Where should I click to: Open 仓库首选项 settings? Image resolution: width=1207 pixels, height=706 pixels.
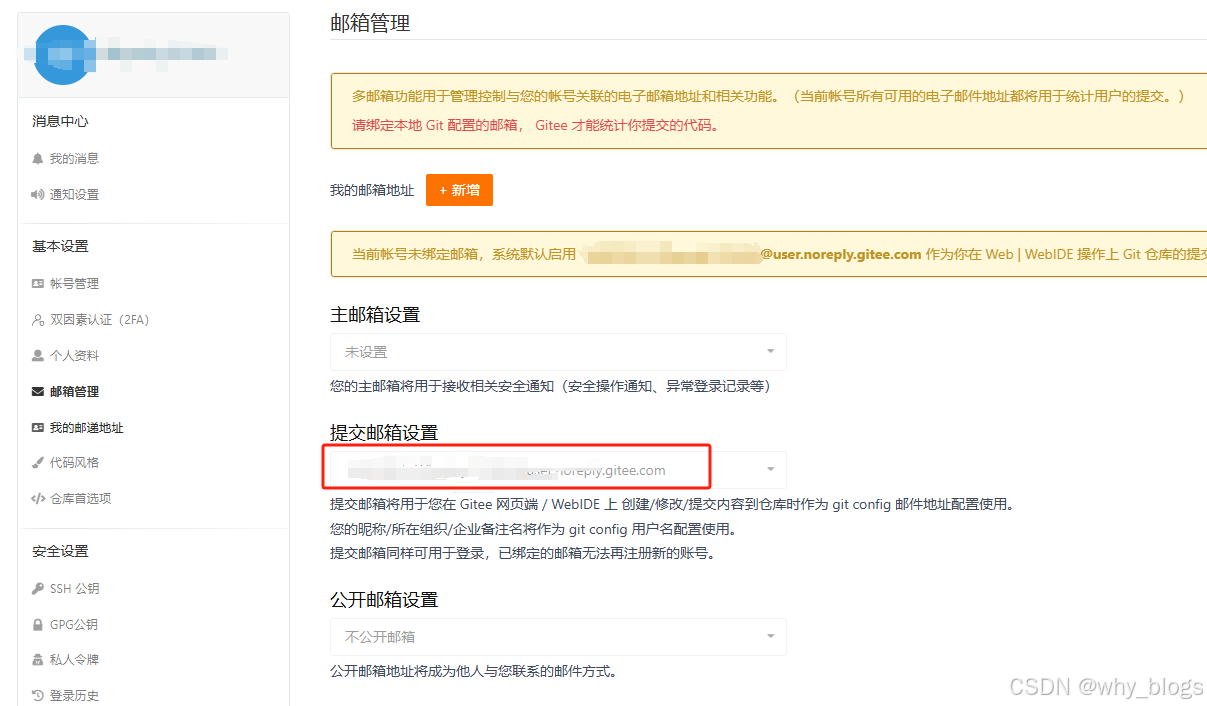80,499
